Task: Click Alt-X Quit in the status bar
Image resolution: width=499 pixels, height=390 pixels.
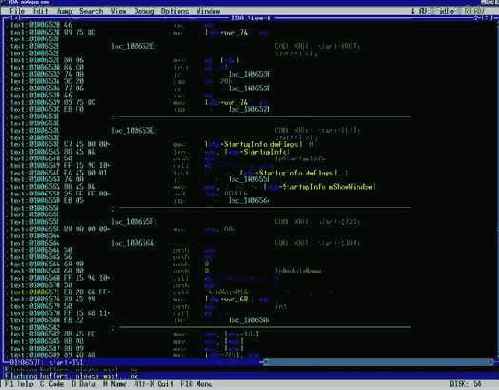Action: pyautogui.click(x=154, y=384)
